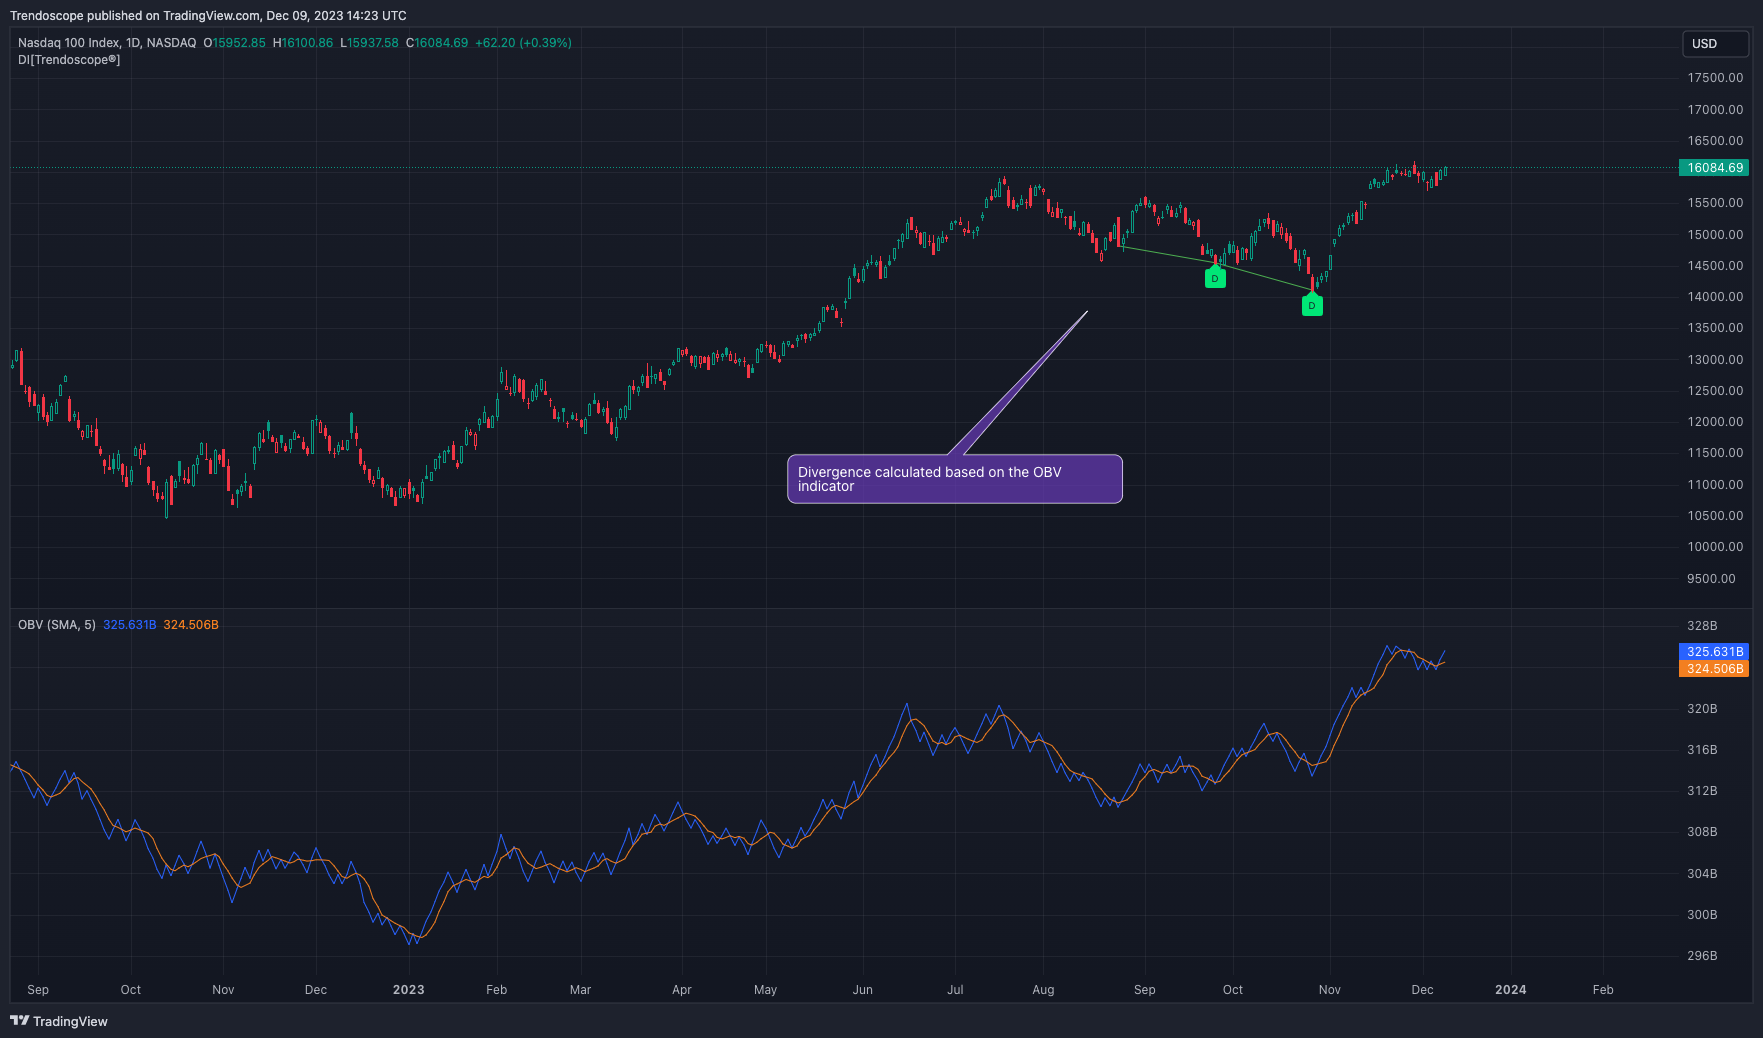
Task: Click the Jul label on time axis
Action: (x=955, y=990)
